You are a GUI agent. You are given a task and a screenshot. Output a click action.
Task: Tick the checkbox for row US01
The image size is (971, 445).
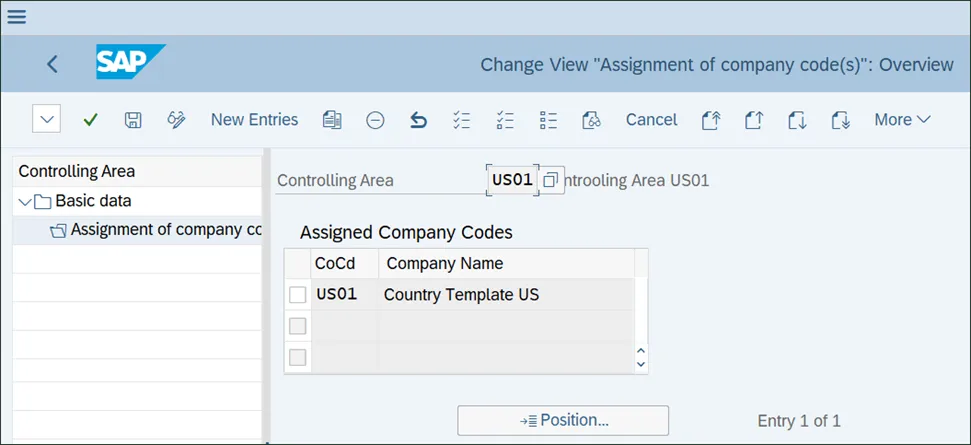tap(297, 295)
